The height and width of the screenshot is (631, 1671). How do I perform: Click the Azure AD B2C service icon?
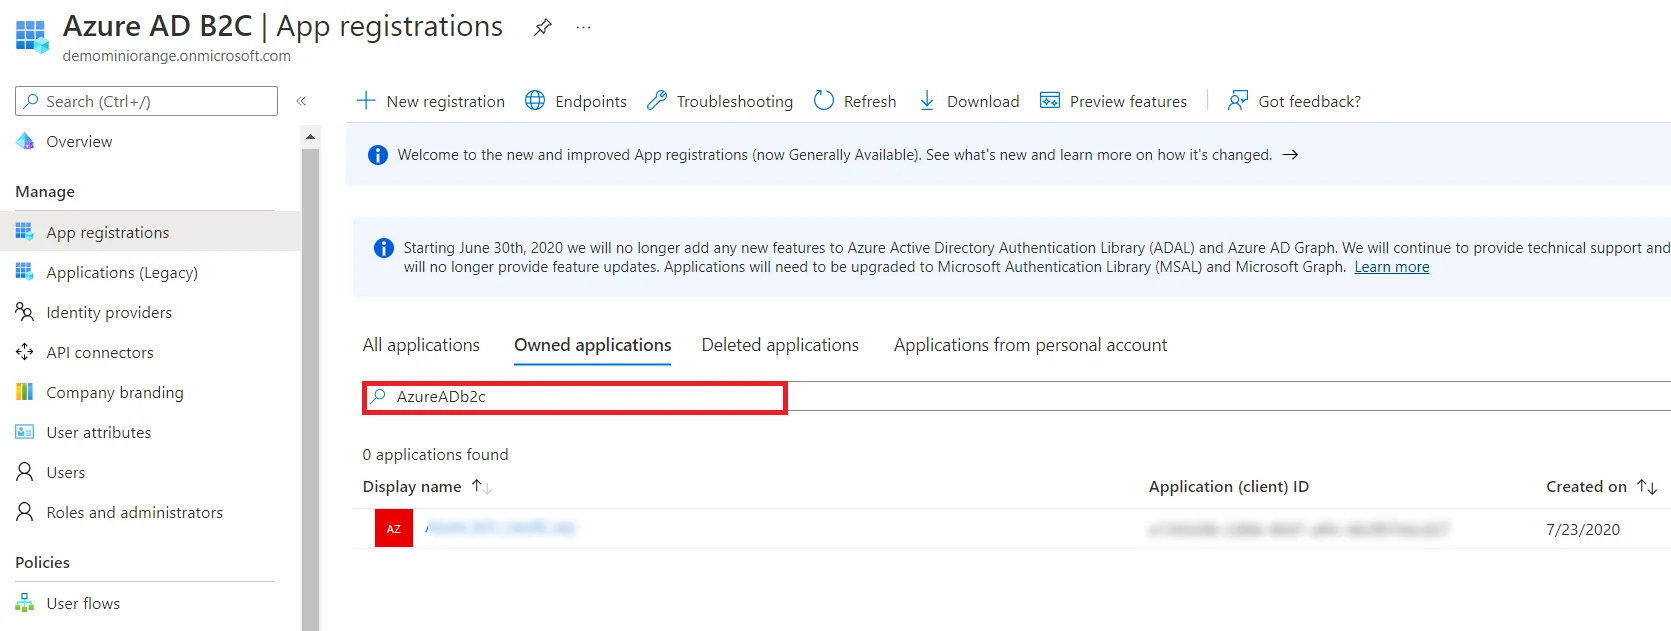tap(32, 36)
